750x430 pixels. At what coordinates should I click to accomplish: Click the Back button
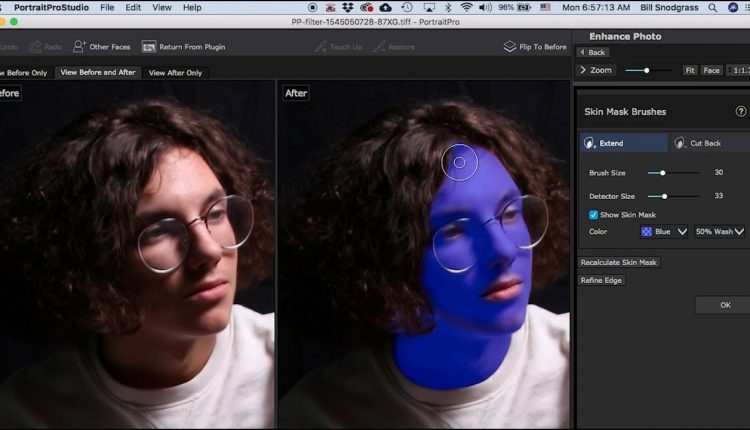coord(593,52)
